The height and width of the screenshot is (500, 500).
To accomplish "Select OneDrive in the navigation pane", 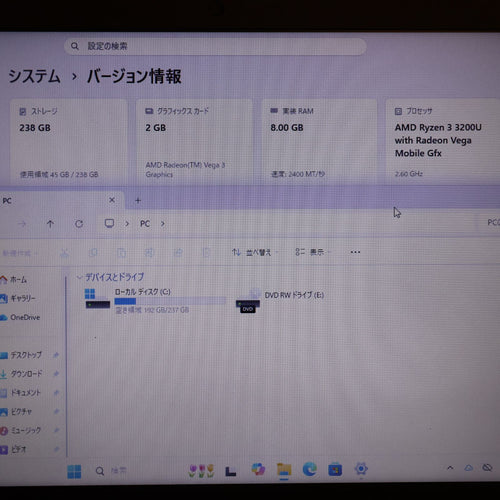I will pos(20,317).
